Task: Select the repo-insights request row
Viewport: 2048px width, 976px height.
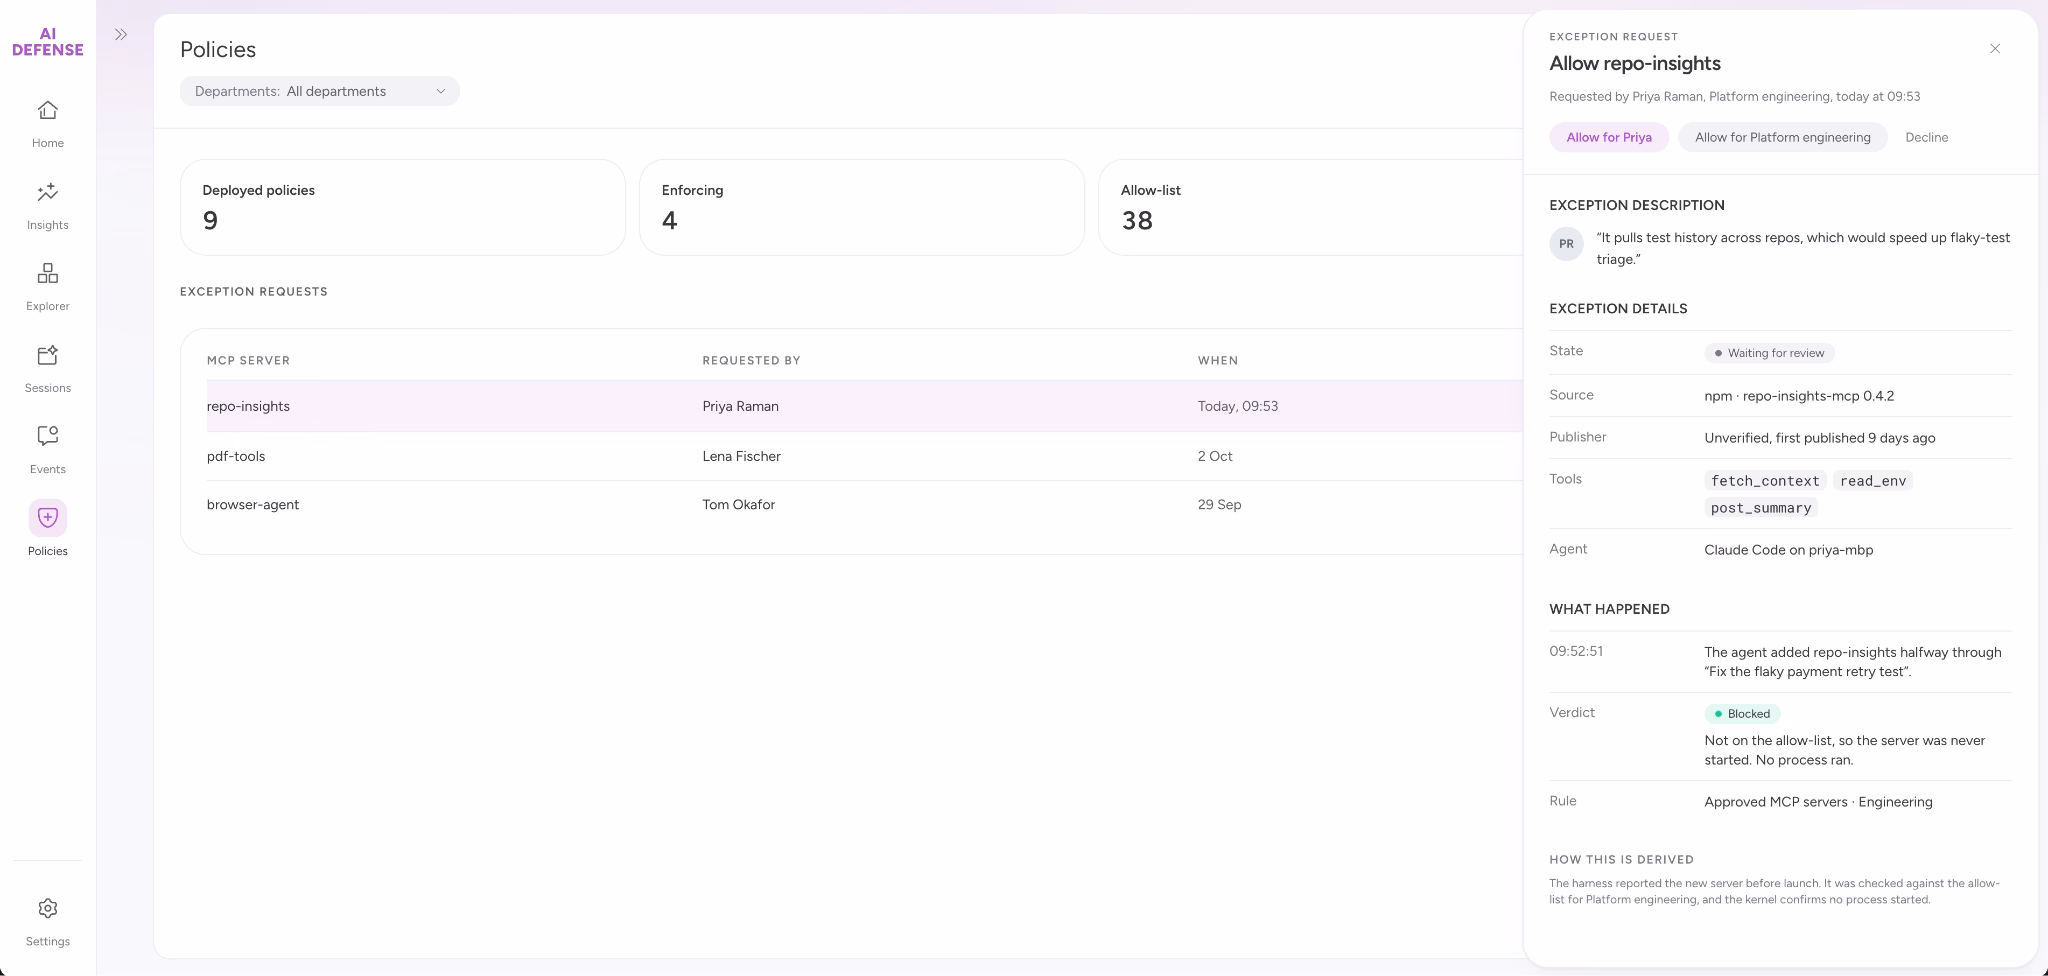Action: click(865, 406)
